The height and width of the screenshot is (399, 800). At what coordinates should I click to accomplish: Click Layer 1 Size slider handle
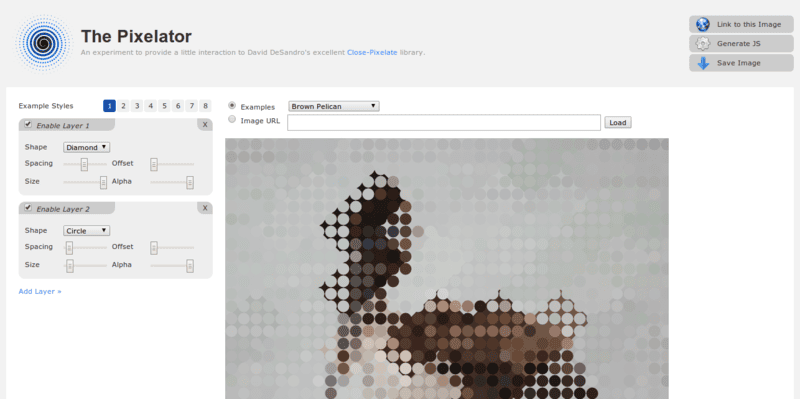tap(103, 182)
